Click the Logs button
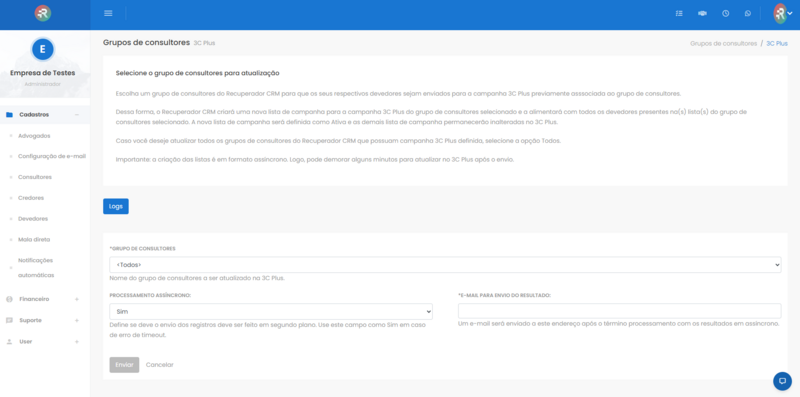Viewport: 800px width, 397px height. click(116, 206)
